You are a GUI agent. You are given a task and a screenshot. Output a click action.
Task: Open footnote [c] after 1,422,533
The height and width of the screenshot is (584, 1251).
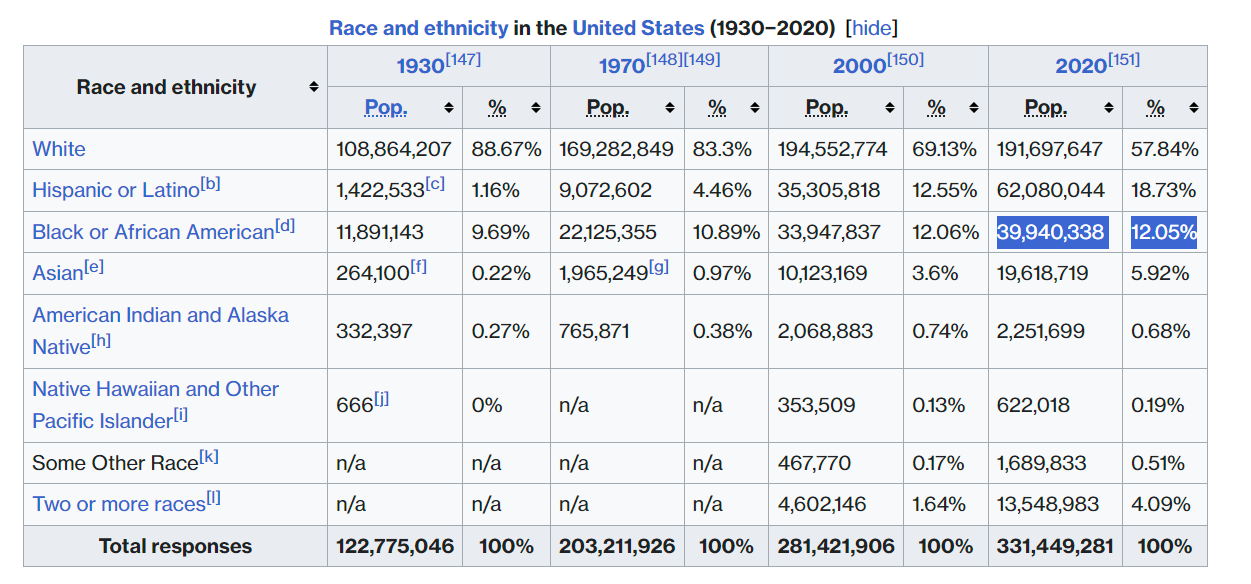point(435,184)
